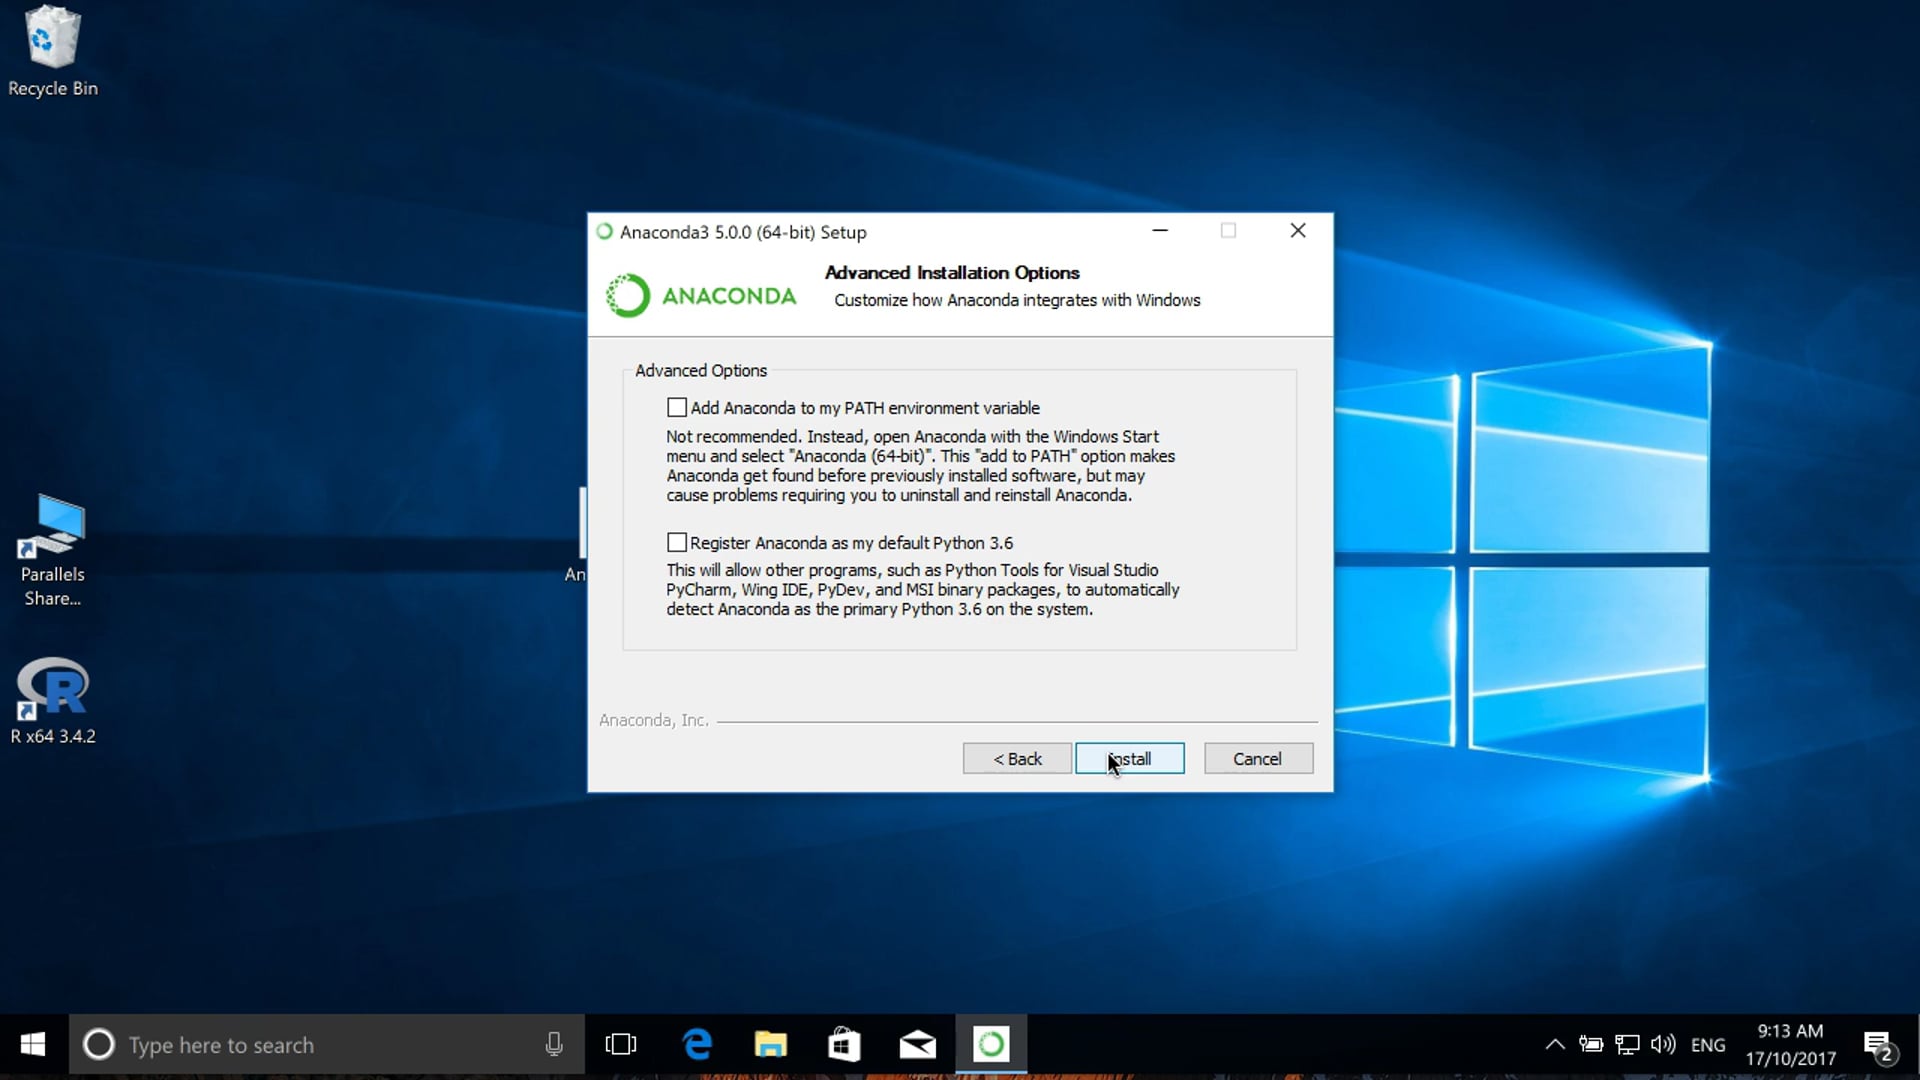1920x1080 pixels.
Task: Open the Anaconda installer from the taskbar
Action: [990, 1044]
